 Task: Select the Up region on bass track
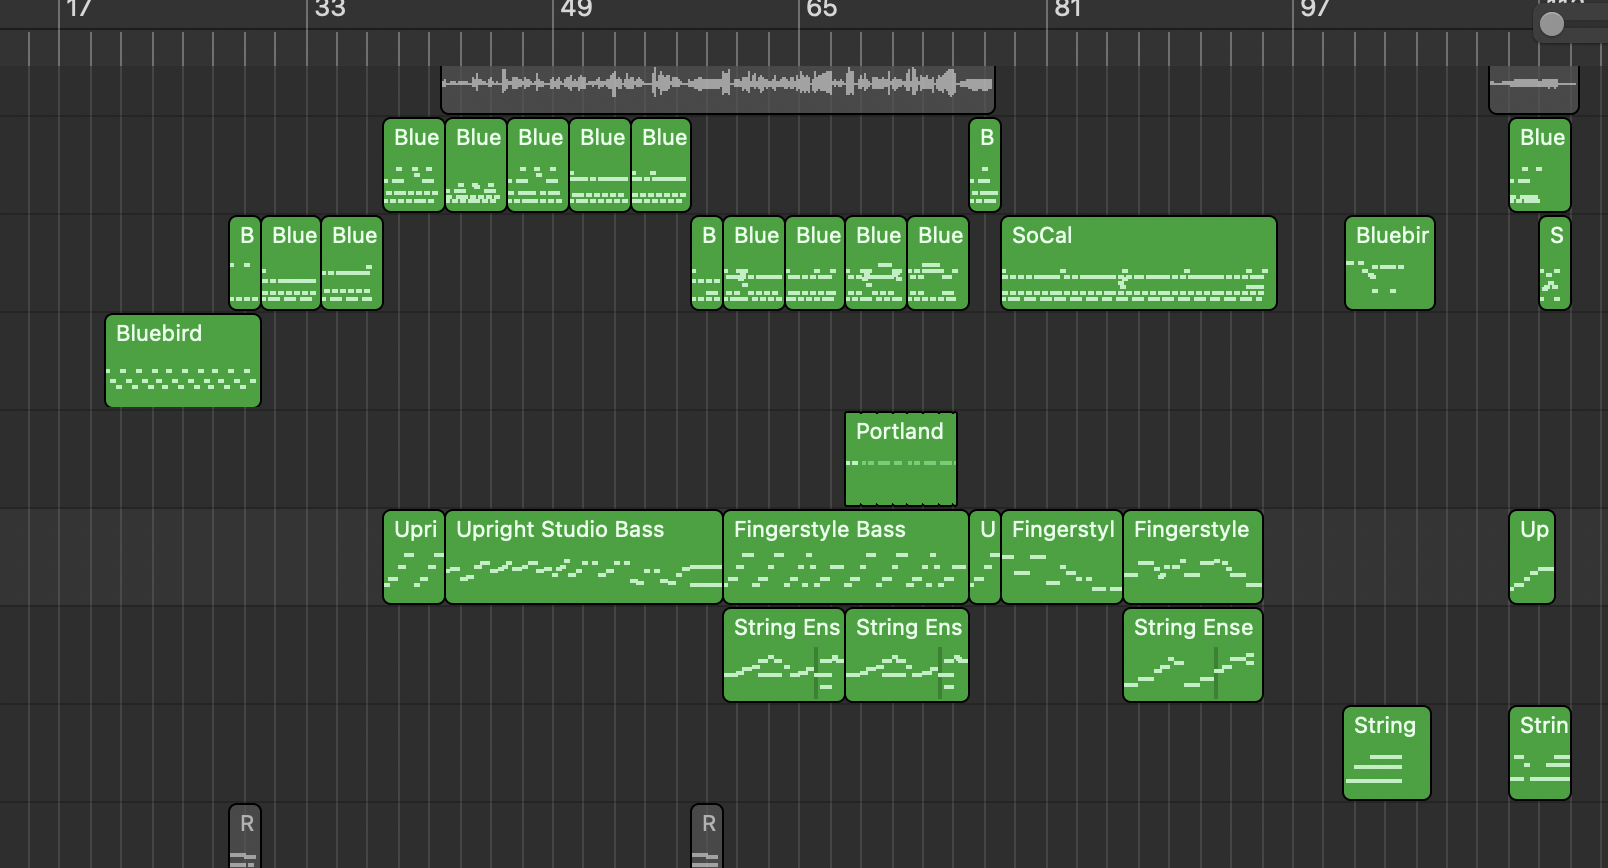(x=1532, y=558)
